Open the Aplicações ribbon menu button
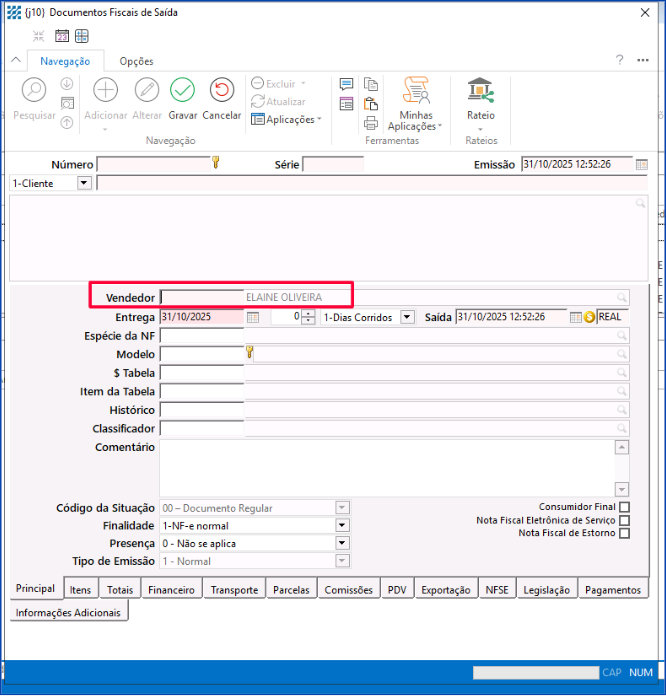Viewport: 666px width, 696px height. pos(286,120)
